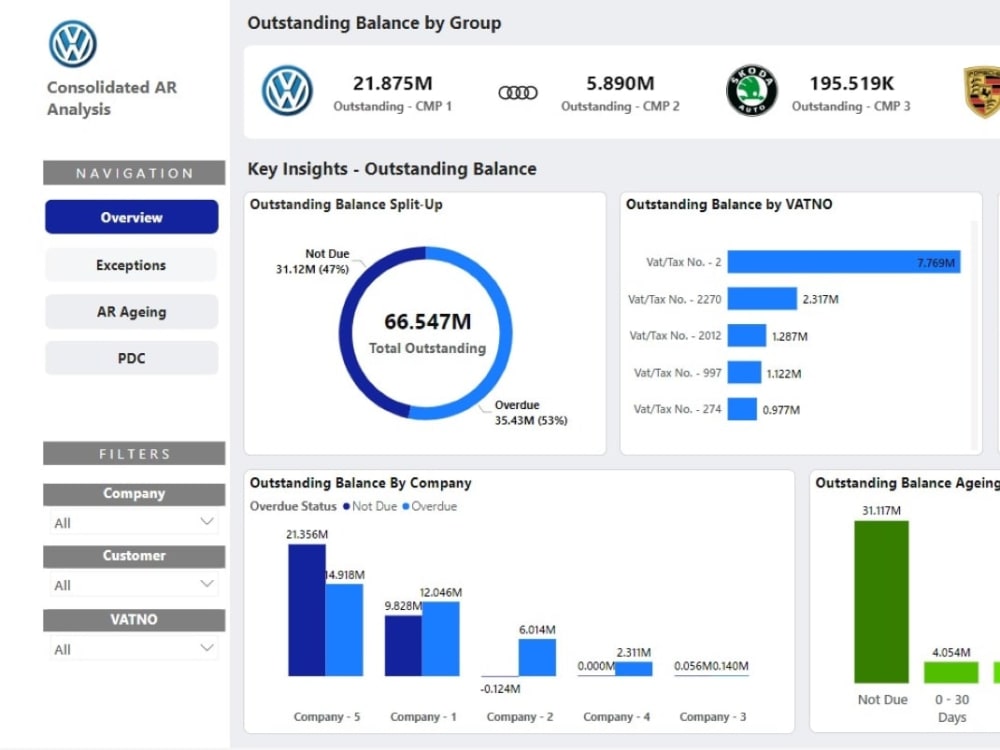The width and height of the screenshot is (1000, 750).
Task: Select the Not Due legend marker
Action: [x=346, y=506]
